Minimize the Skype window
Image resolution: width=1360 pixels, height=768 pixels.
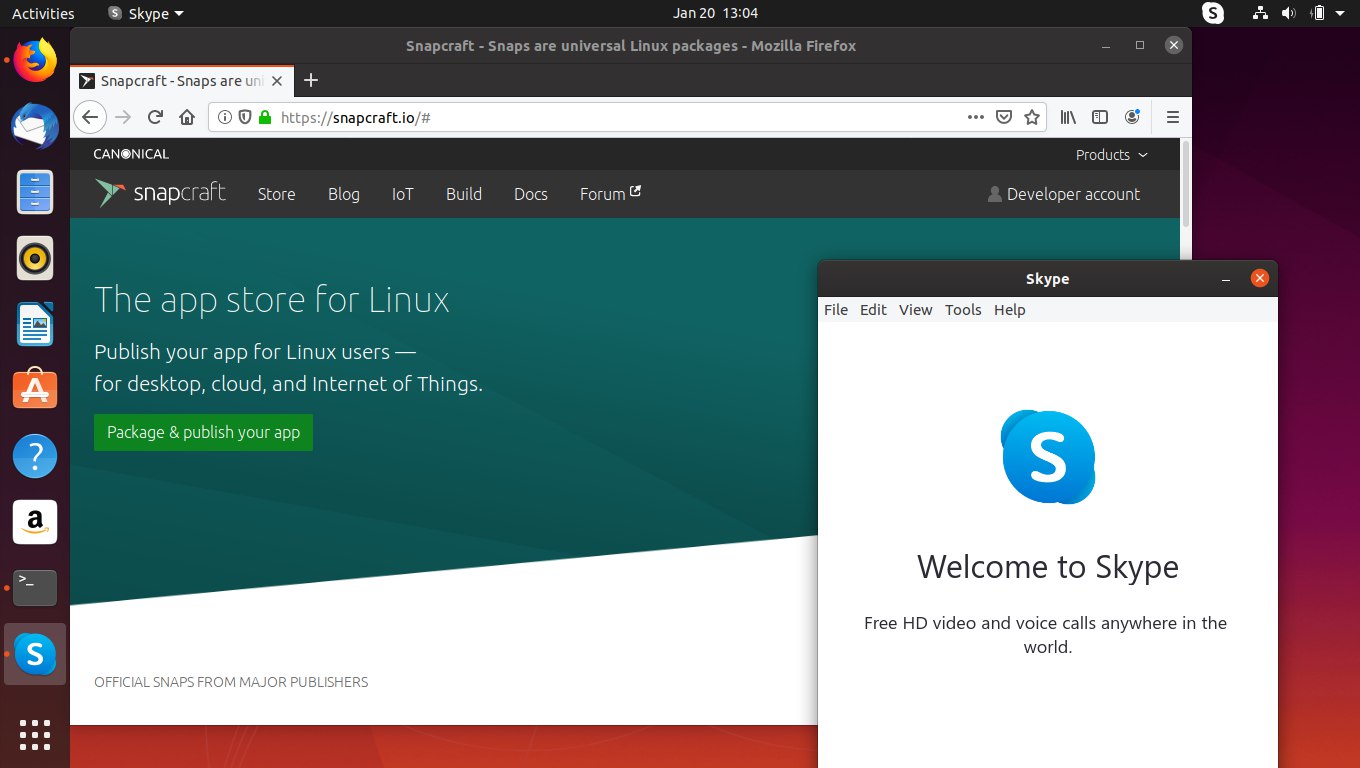point(1226,279)
